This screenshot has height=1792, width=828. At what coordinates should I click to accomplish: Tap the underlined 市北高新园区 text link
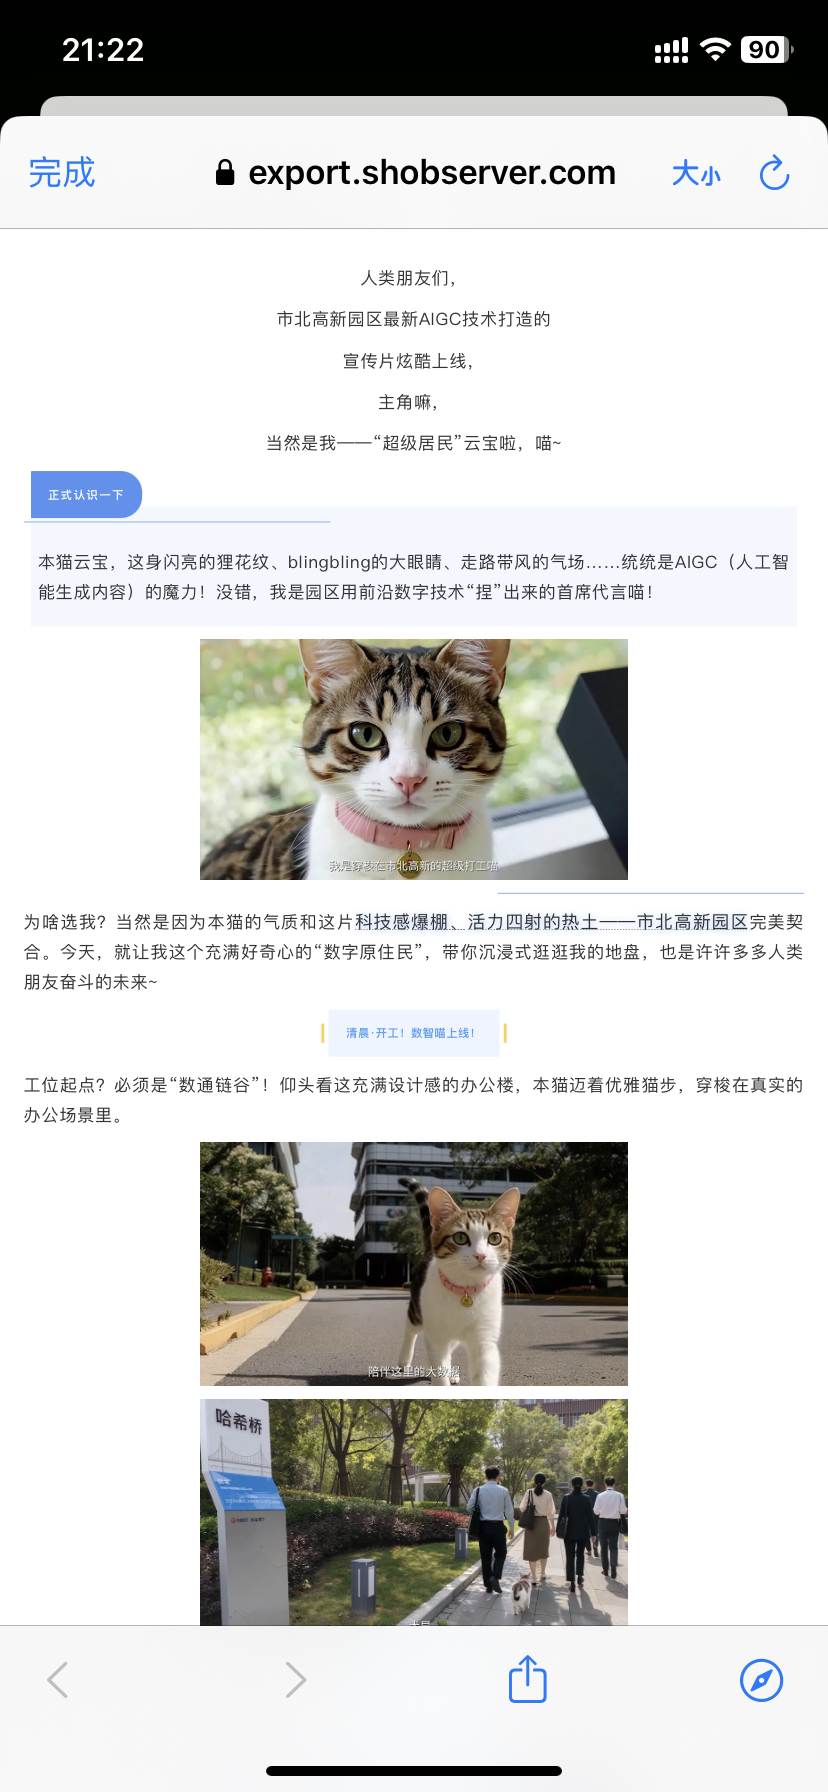pyautogui.click(x=692, y=922)
